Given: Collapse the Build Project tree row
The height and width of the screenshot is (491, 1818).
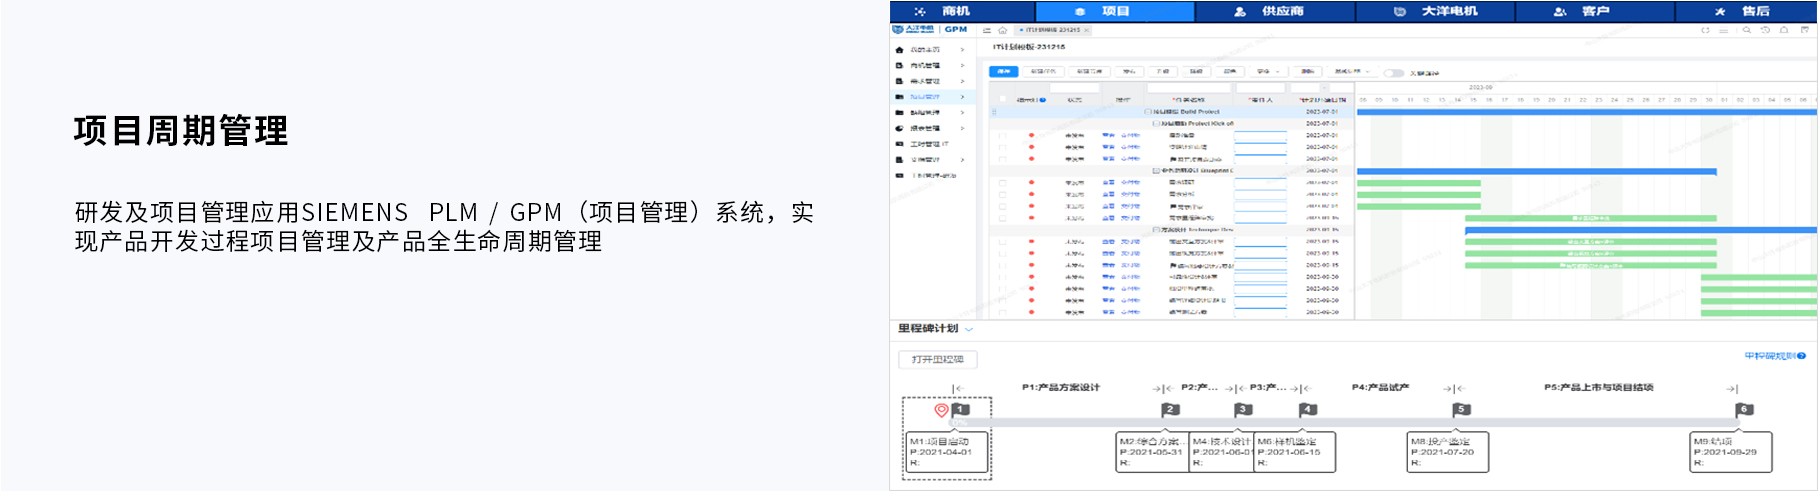Looking at the screenshot, I should [1147, 112].
